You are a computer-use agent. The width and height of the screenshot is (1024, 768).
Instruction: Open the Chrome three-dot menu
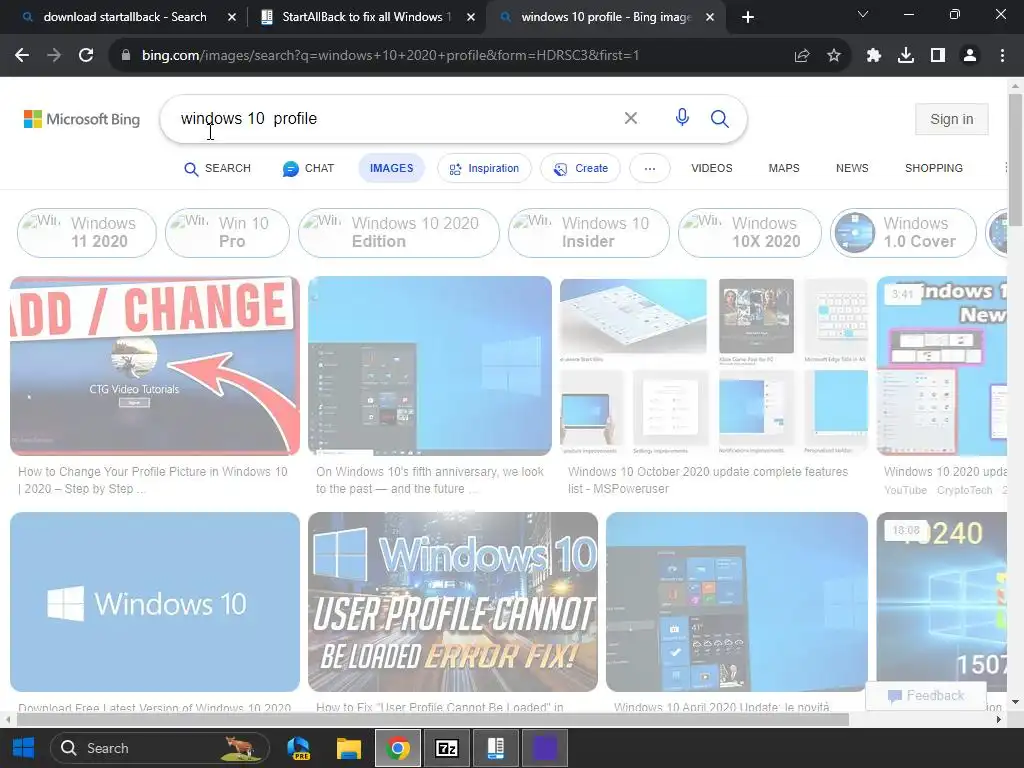[1002, 56]
